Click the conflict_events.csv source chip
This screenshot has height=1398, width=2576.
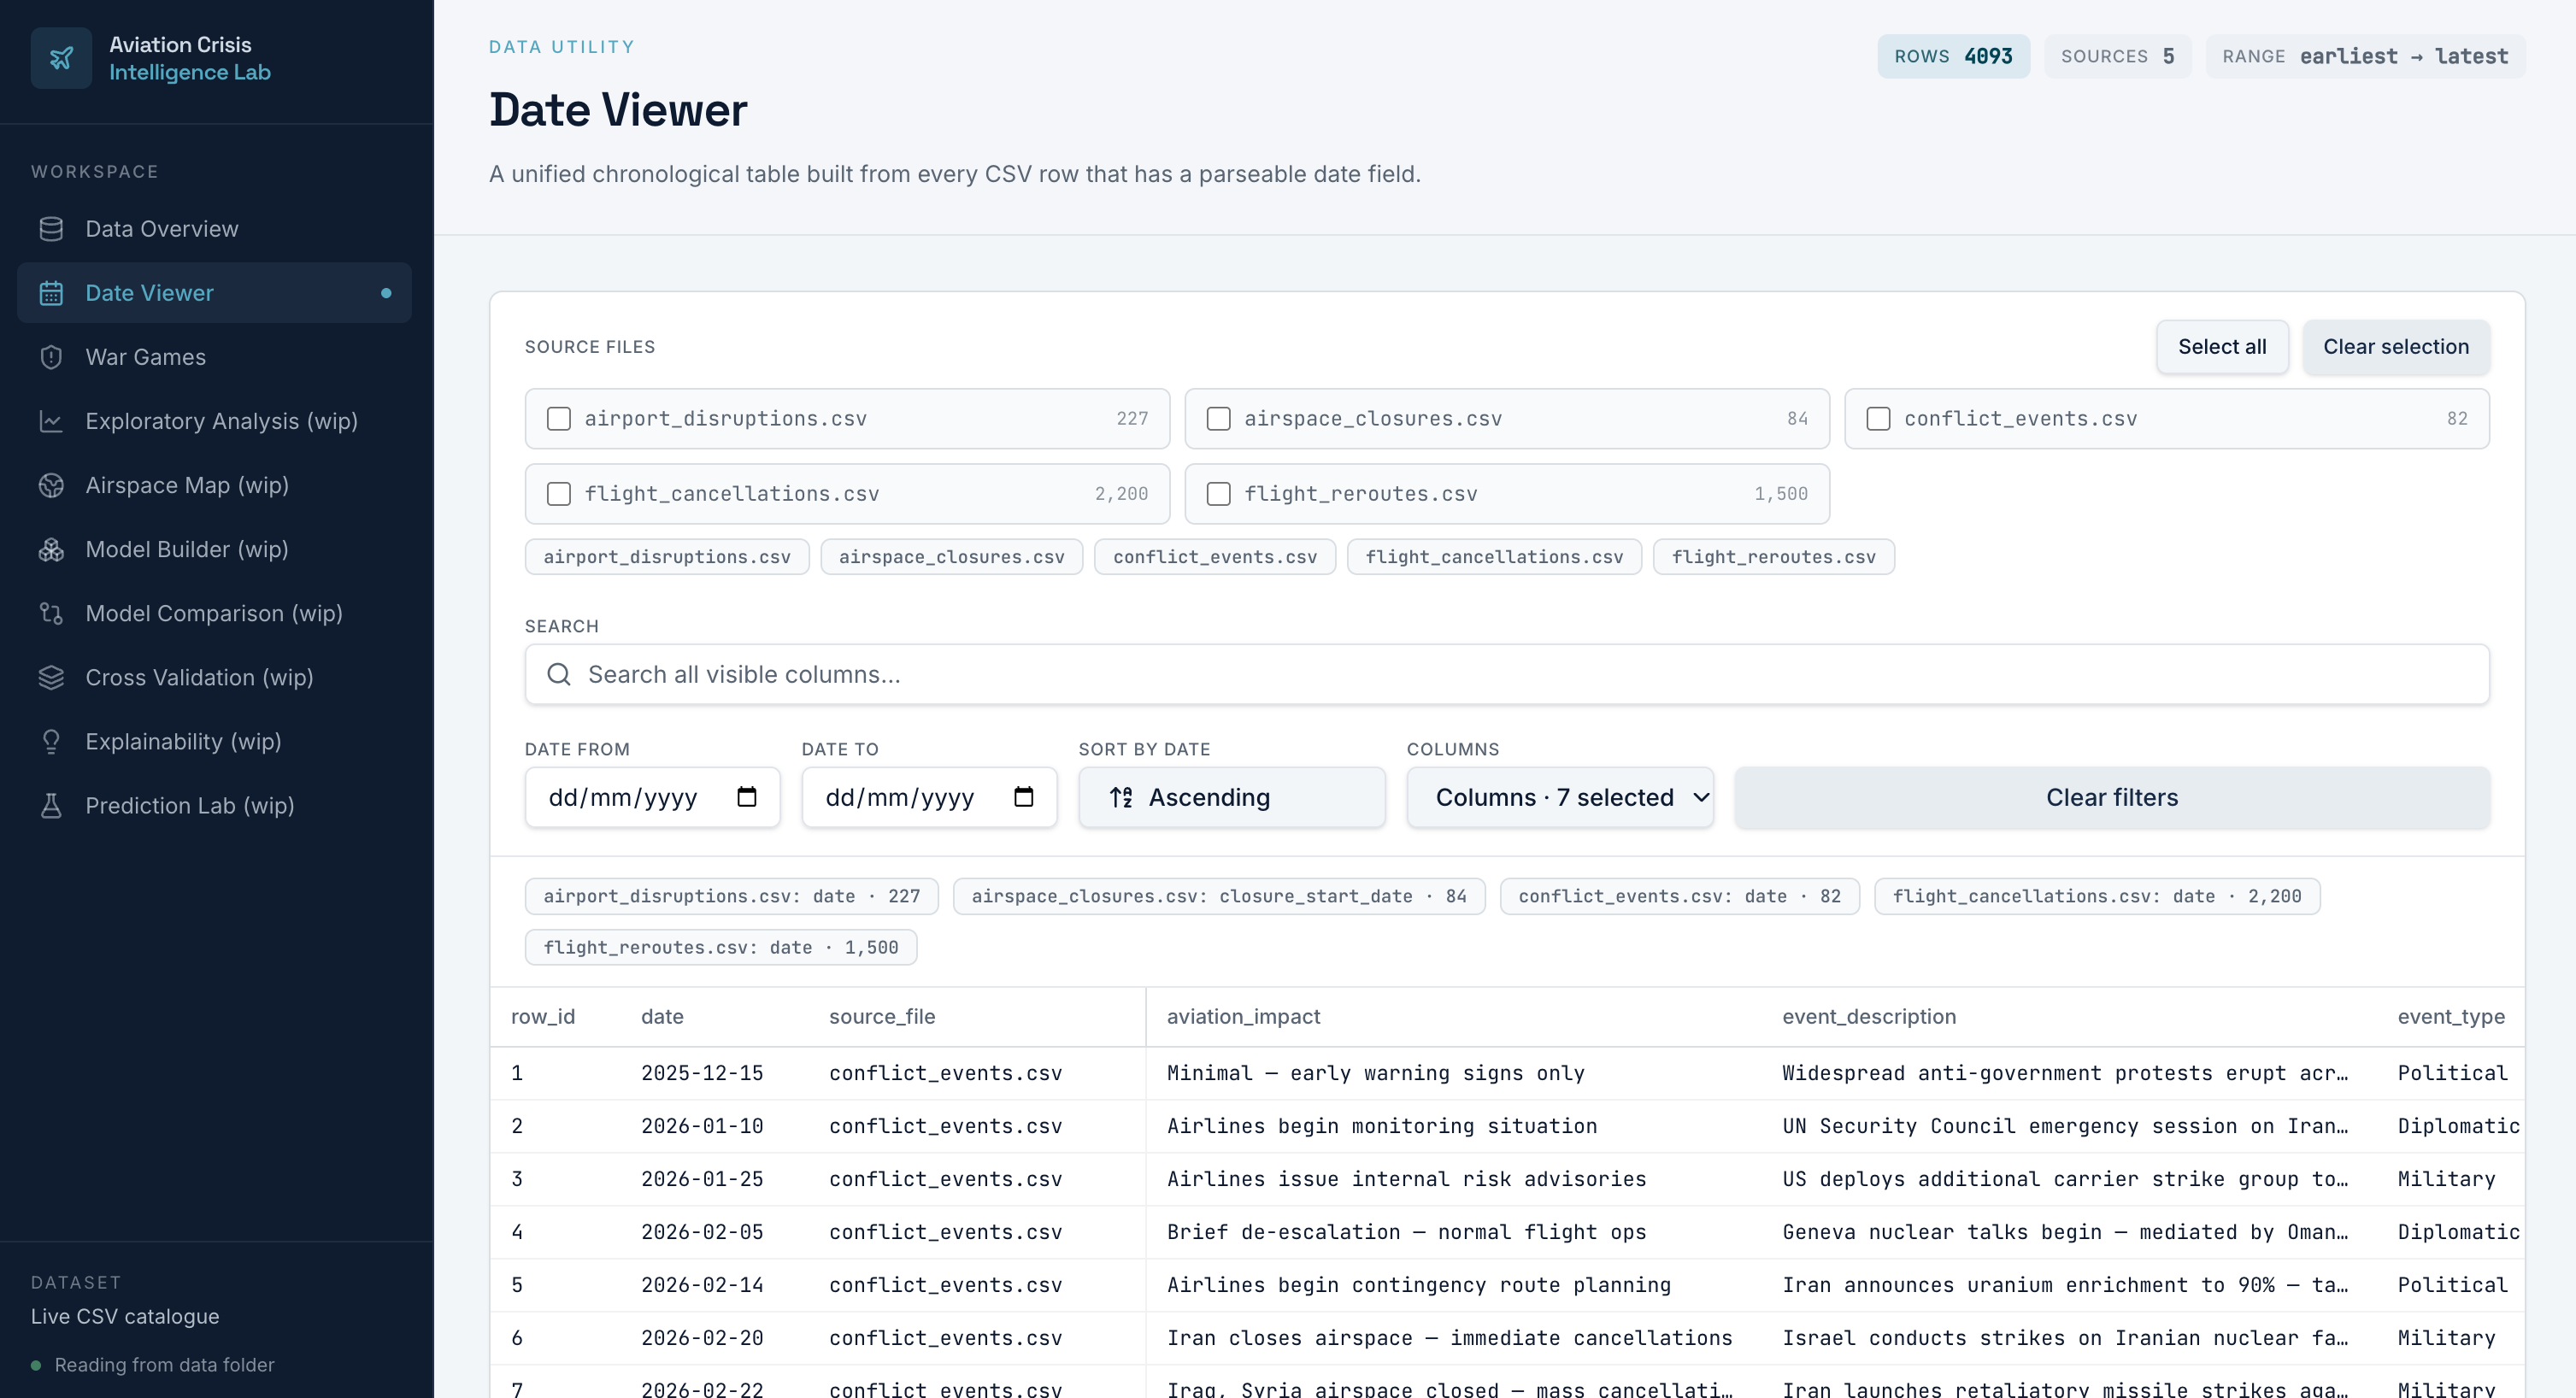coord(1215,556)
